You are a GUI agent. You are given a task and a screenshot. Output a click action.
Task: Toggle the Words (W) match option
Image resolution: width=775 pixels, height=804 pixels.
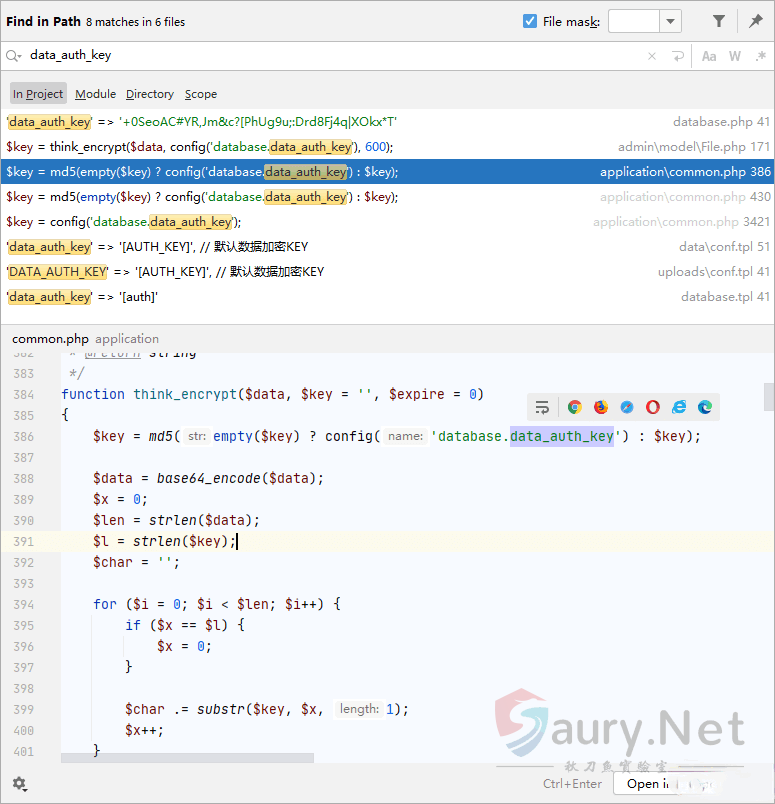[735, 57]
